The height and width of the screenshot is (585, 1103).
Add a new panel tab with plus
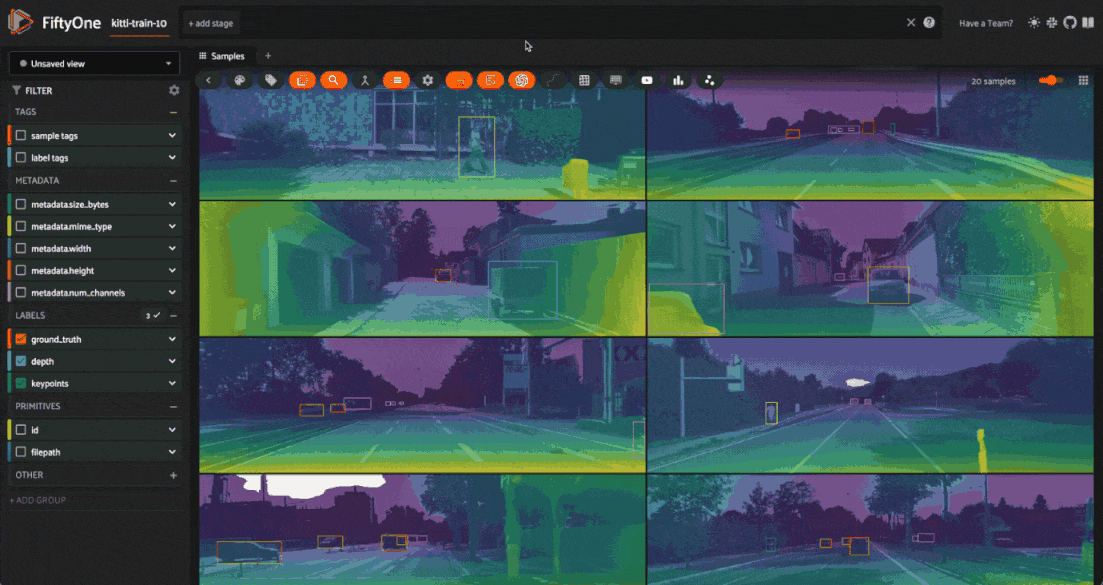click(268, 56)
